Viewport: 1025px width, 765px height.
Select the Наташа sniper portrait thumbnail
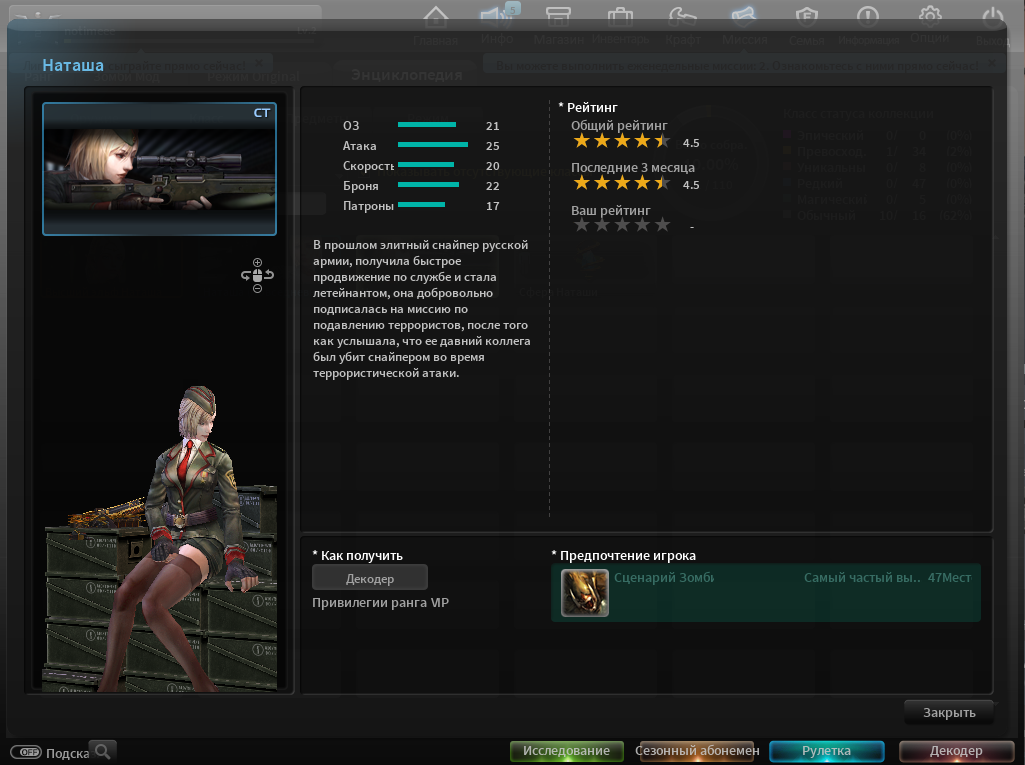click(160, 169)
